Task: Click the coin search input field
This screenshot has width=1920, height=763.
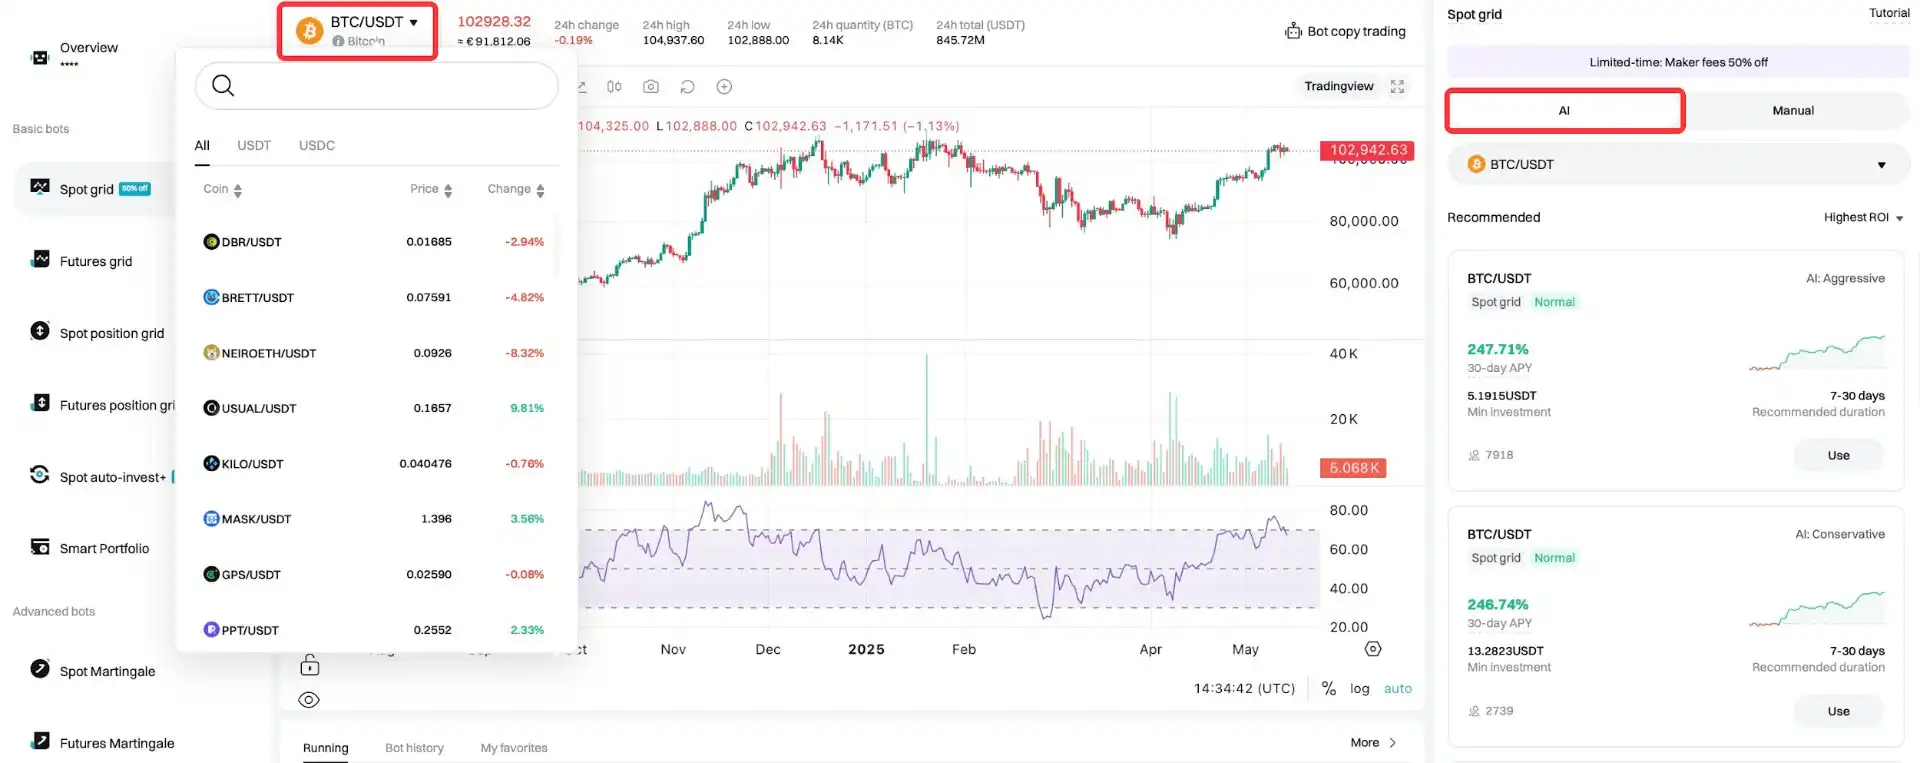Action: point(390,86)
